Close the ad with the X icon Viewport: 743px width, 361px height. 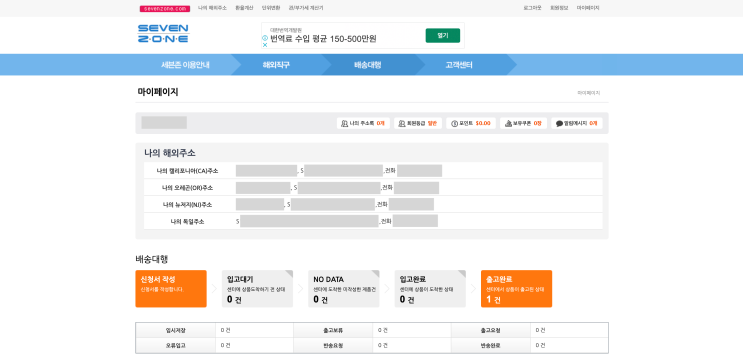[x=265, y=45]
